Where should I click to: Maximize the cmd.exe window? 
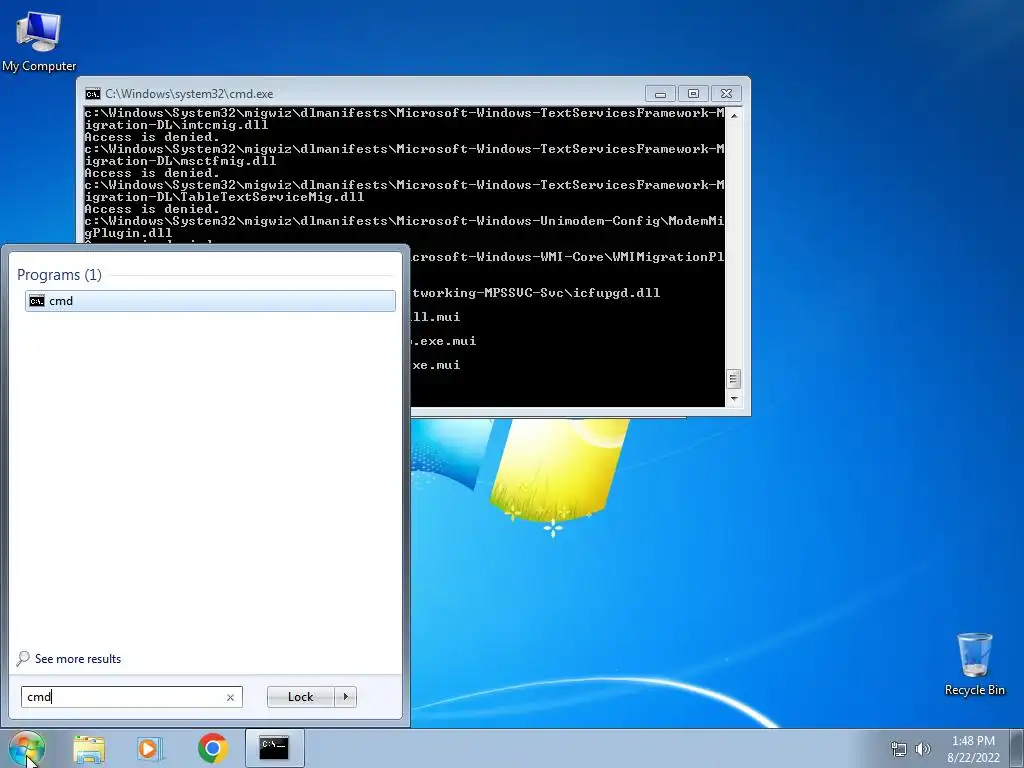[x=693, y=94]
